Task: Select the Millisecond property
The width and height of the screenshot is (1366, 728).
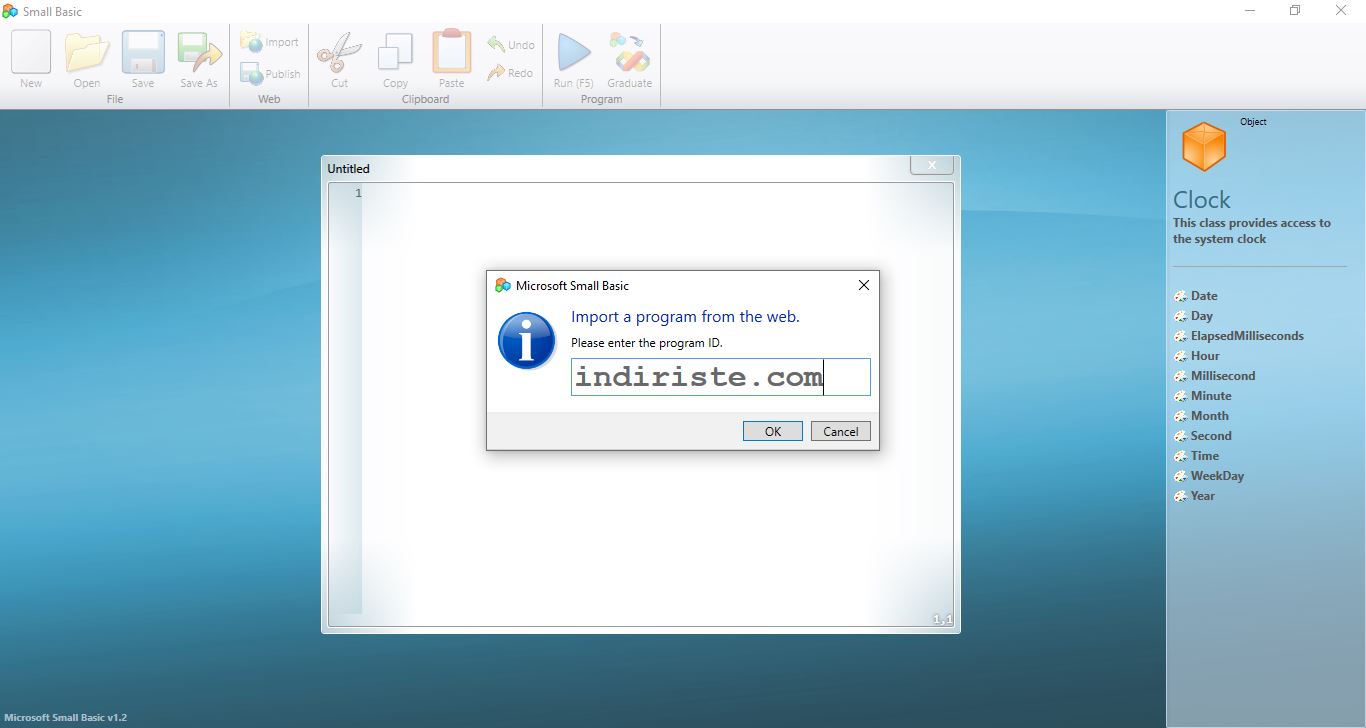Action: pos(1223,376)
